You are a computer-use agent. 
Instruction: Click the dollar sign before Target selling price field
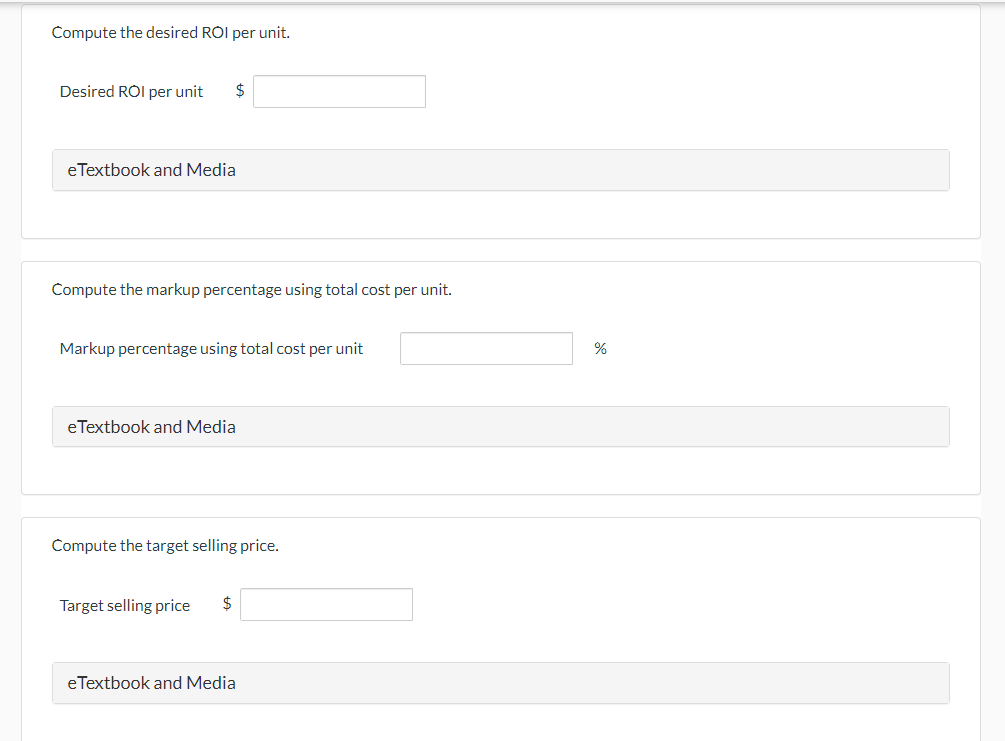[x=227, y=604]
